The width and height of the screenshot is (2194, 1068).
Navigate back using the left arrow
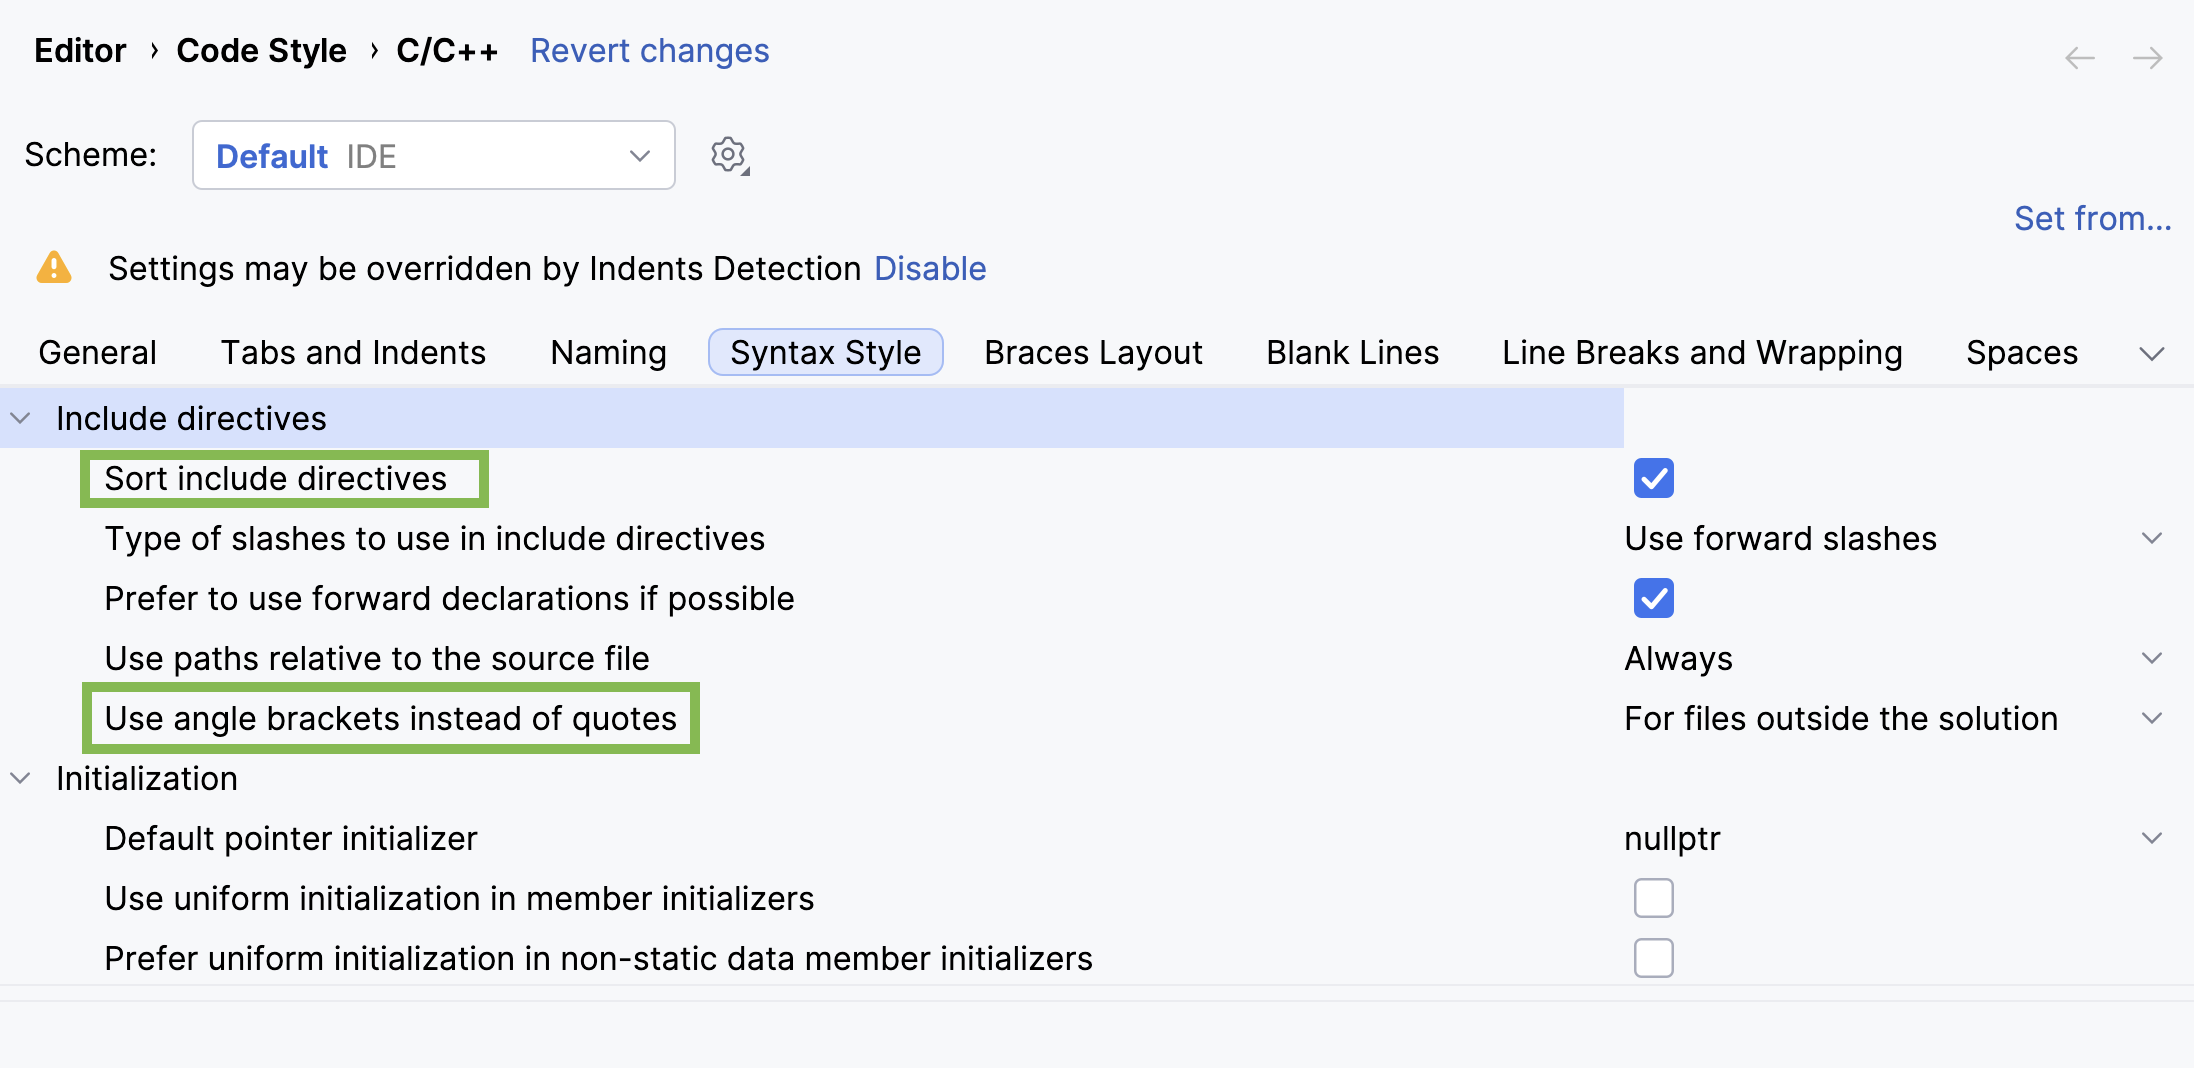2080,57
